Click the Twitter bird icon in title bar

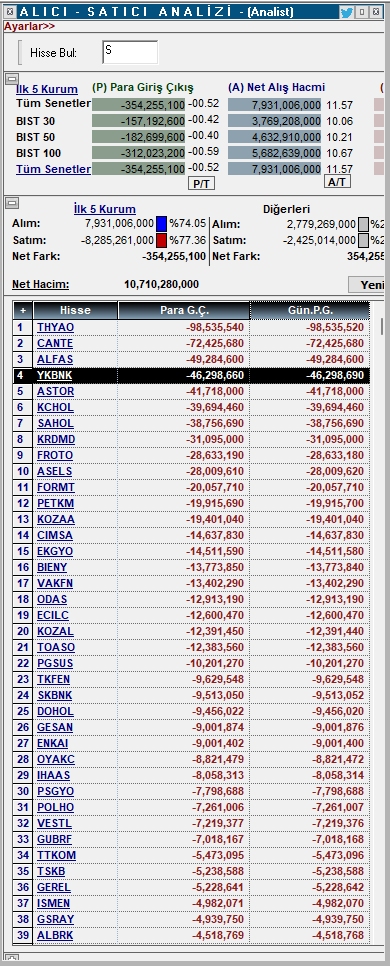click(x=346, y=12)
